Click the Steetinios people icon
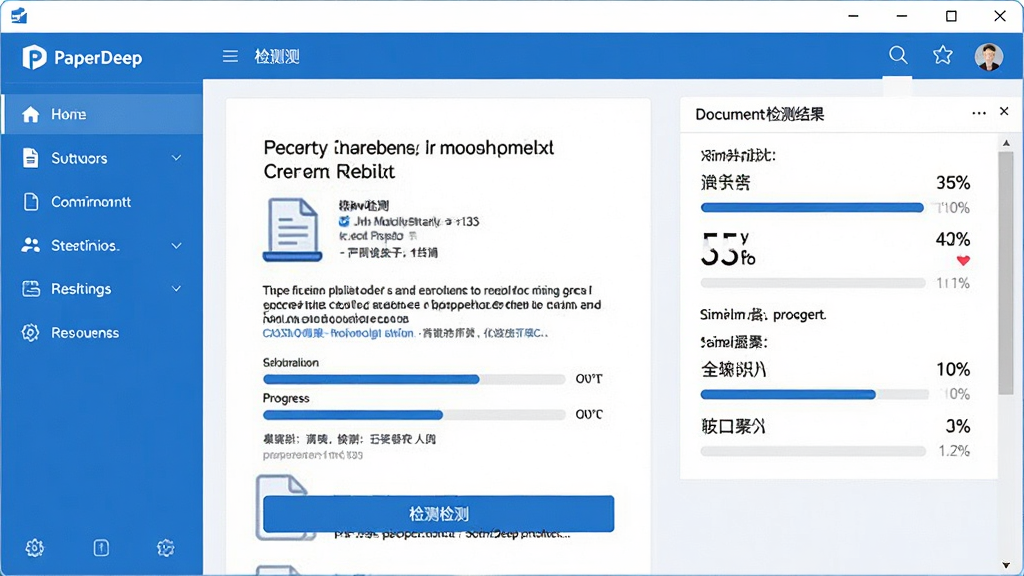 point(30,246)
